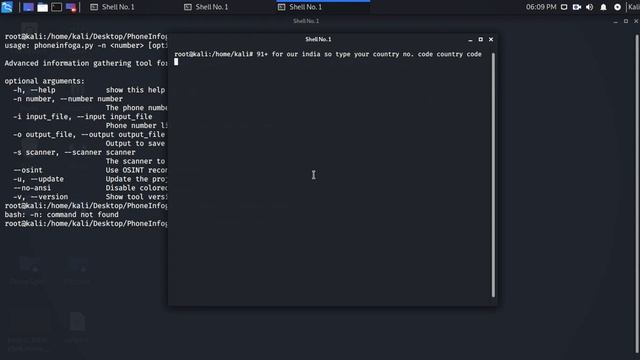
Task: Launch the file manager from the panel
Action: (x=42, y=7)
